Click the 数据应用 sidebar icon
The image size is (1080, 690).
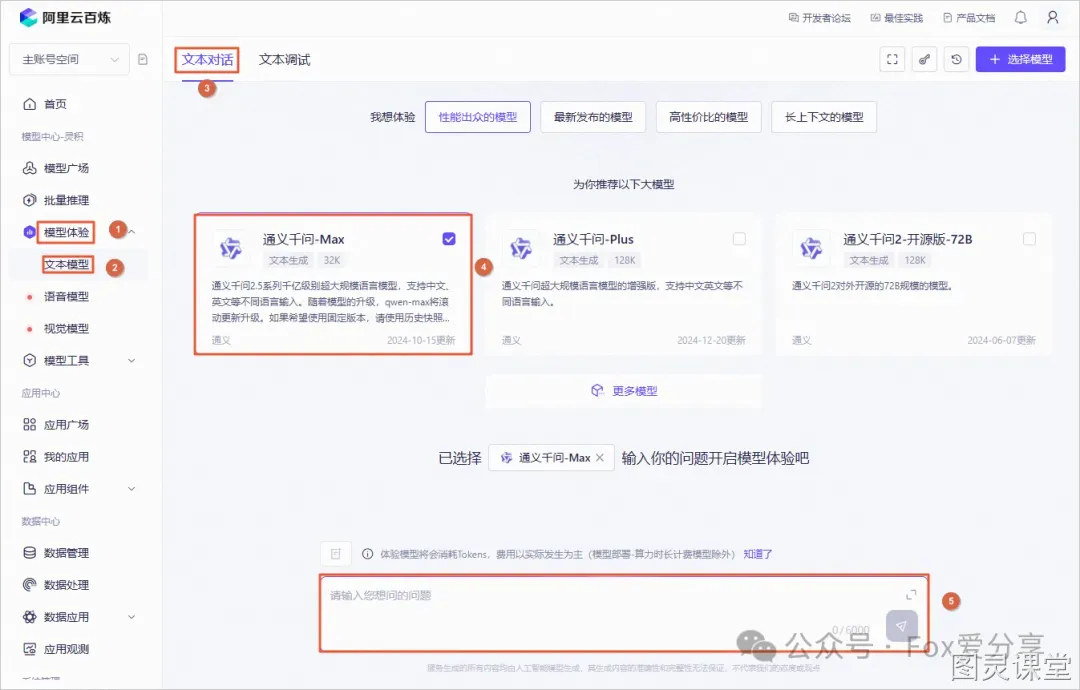pos(30,617)
